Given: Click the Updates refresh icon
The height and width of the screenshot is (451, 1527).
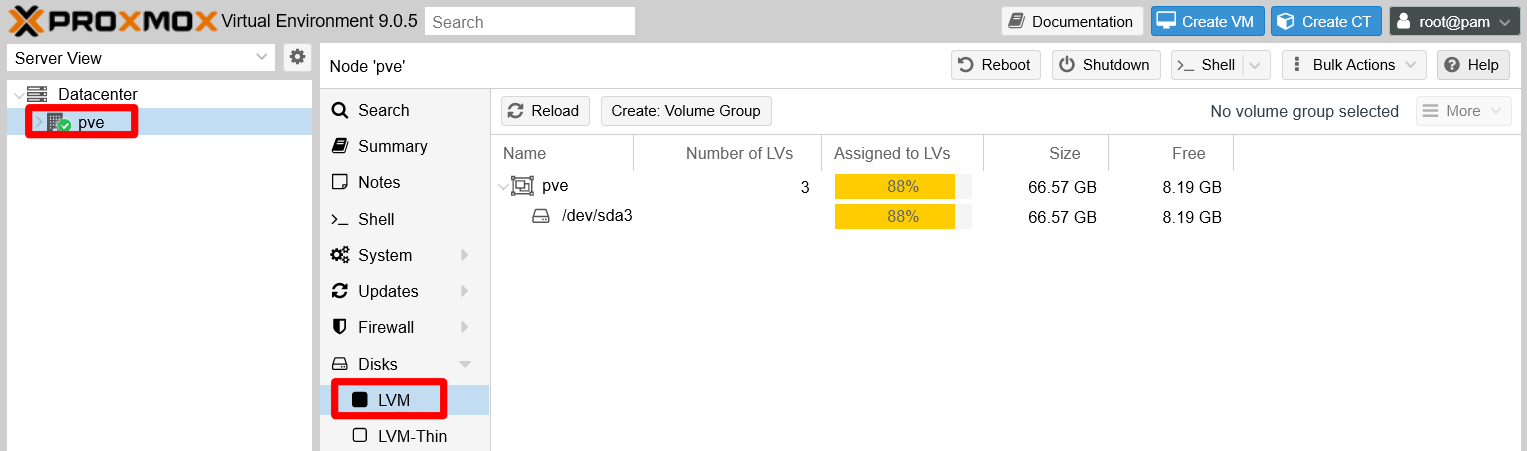Looking at the screenshot, I should tap(340, 291).
